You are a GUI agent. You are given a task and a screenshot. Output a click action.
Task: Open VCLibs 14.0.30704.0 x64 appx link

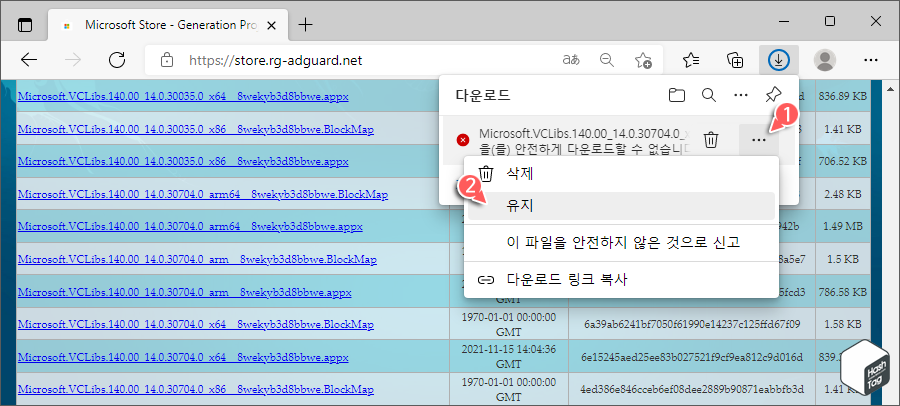183,357
